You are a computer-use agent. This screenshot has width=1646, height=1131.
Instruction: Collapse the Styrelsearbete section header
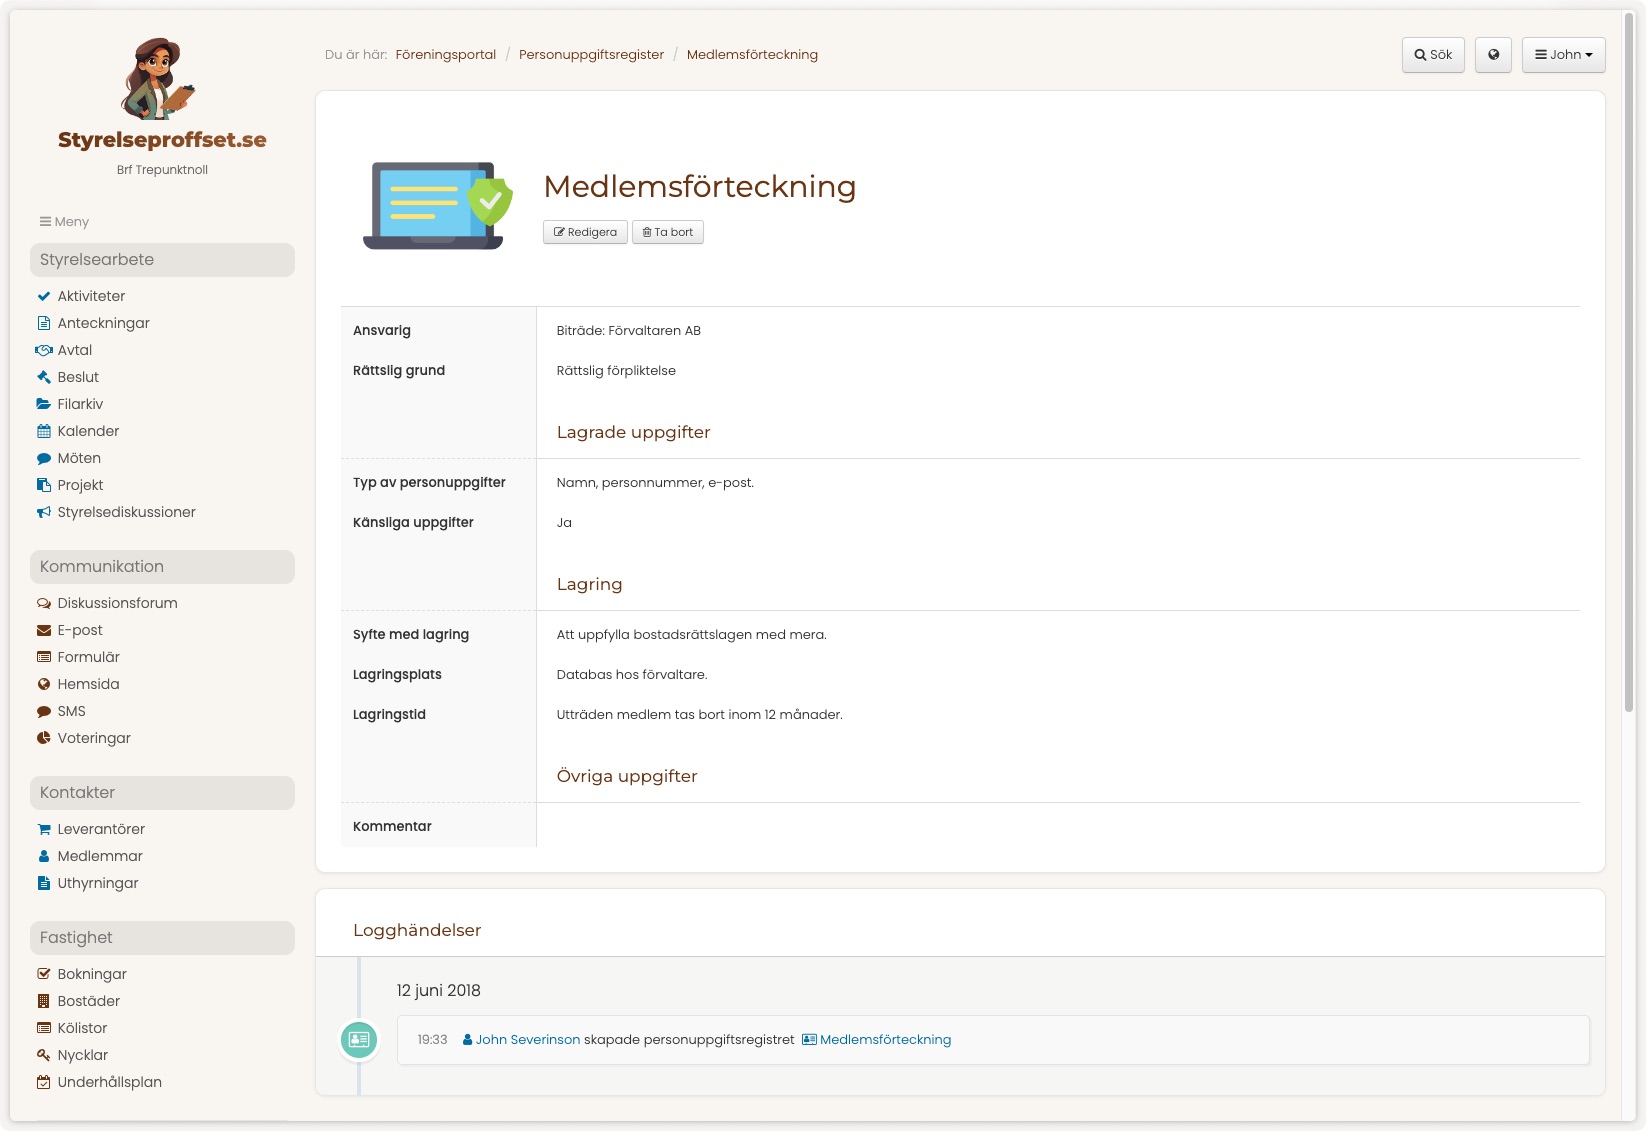click(x=162, y=260)
